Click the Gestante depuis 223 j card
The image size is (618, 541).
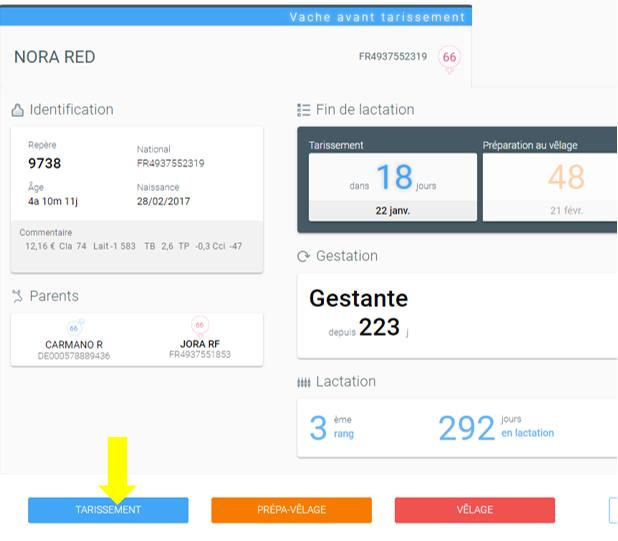457,316
